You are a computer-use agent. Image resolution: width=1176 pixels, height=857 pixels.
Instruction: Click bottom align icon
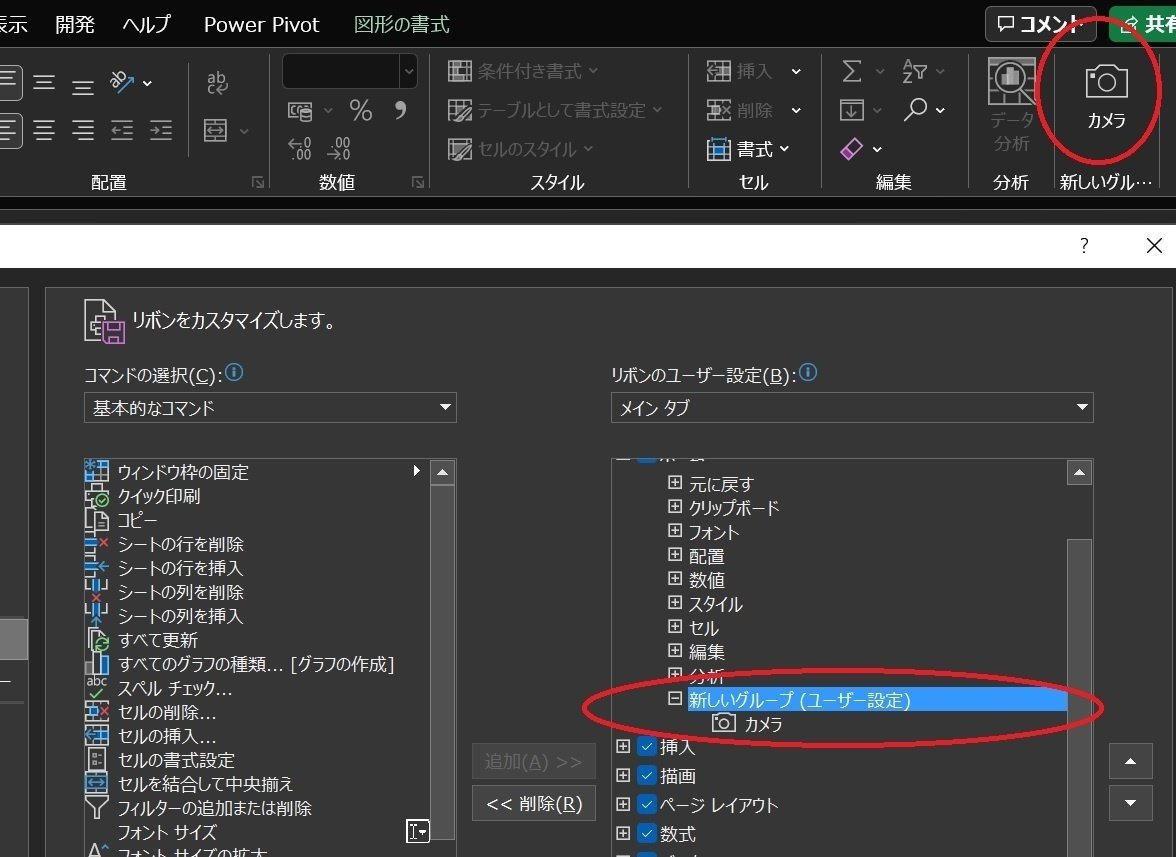coord(82,86)
